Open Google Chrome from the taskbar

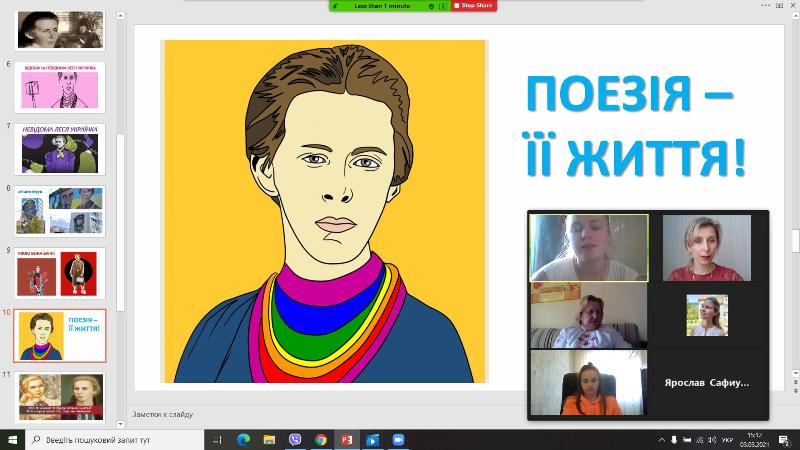(x=321, y=440)
